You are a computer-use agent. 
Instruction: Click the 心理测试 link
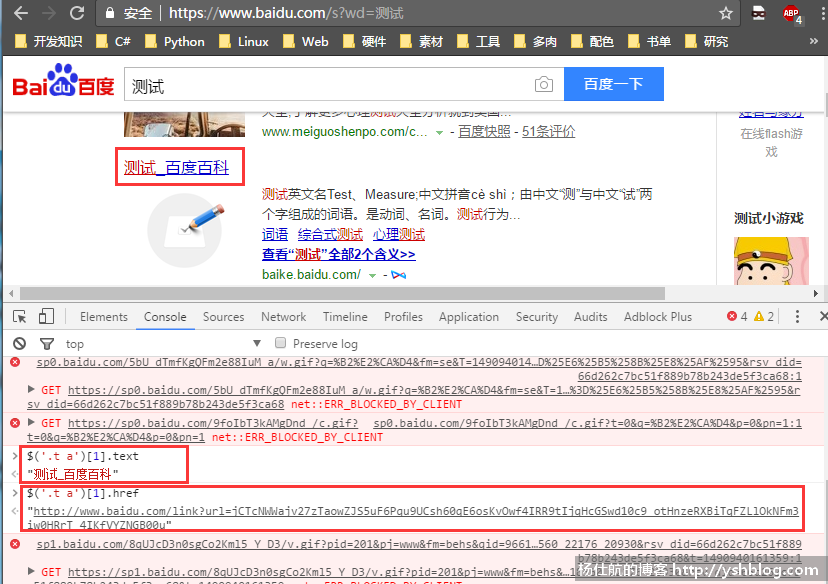click(x=399, y=234)
